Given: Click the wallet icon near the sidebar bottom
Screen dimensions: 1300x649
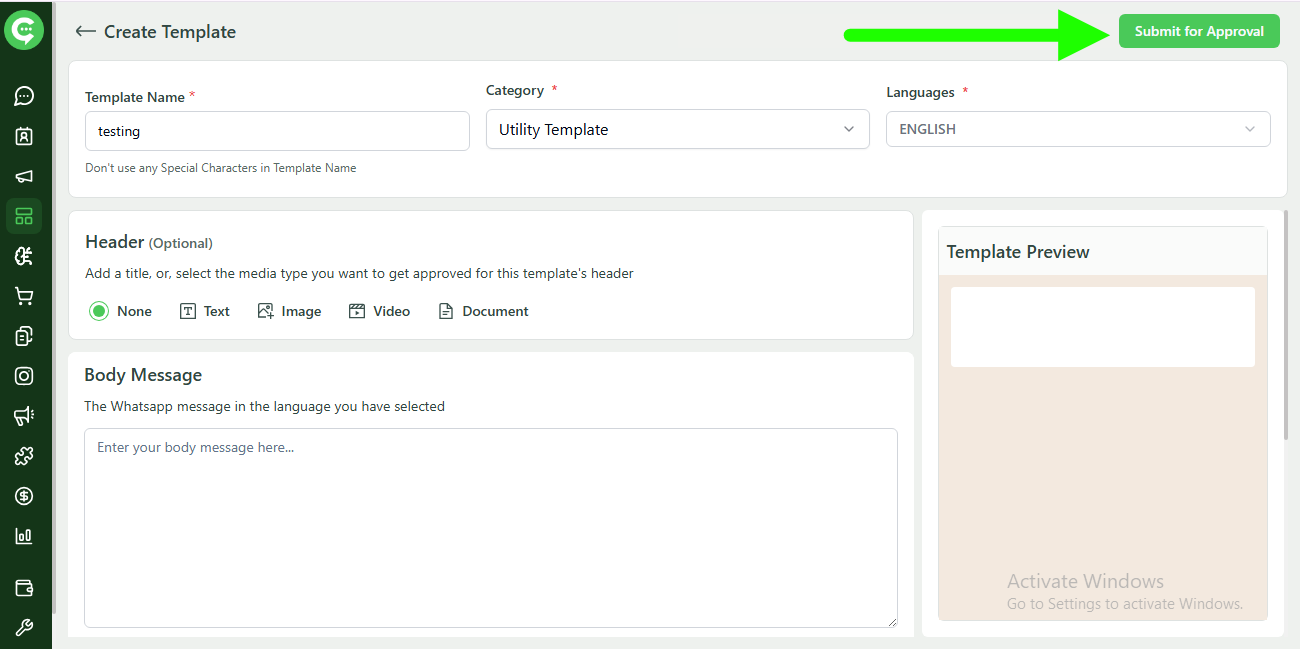Looking at the screenshot, I should [x=24, y=587].
